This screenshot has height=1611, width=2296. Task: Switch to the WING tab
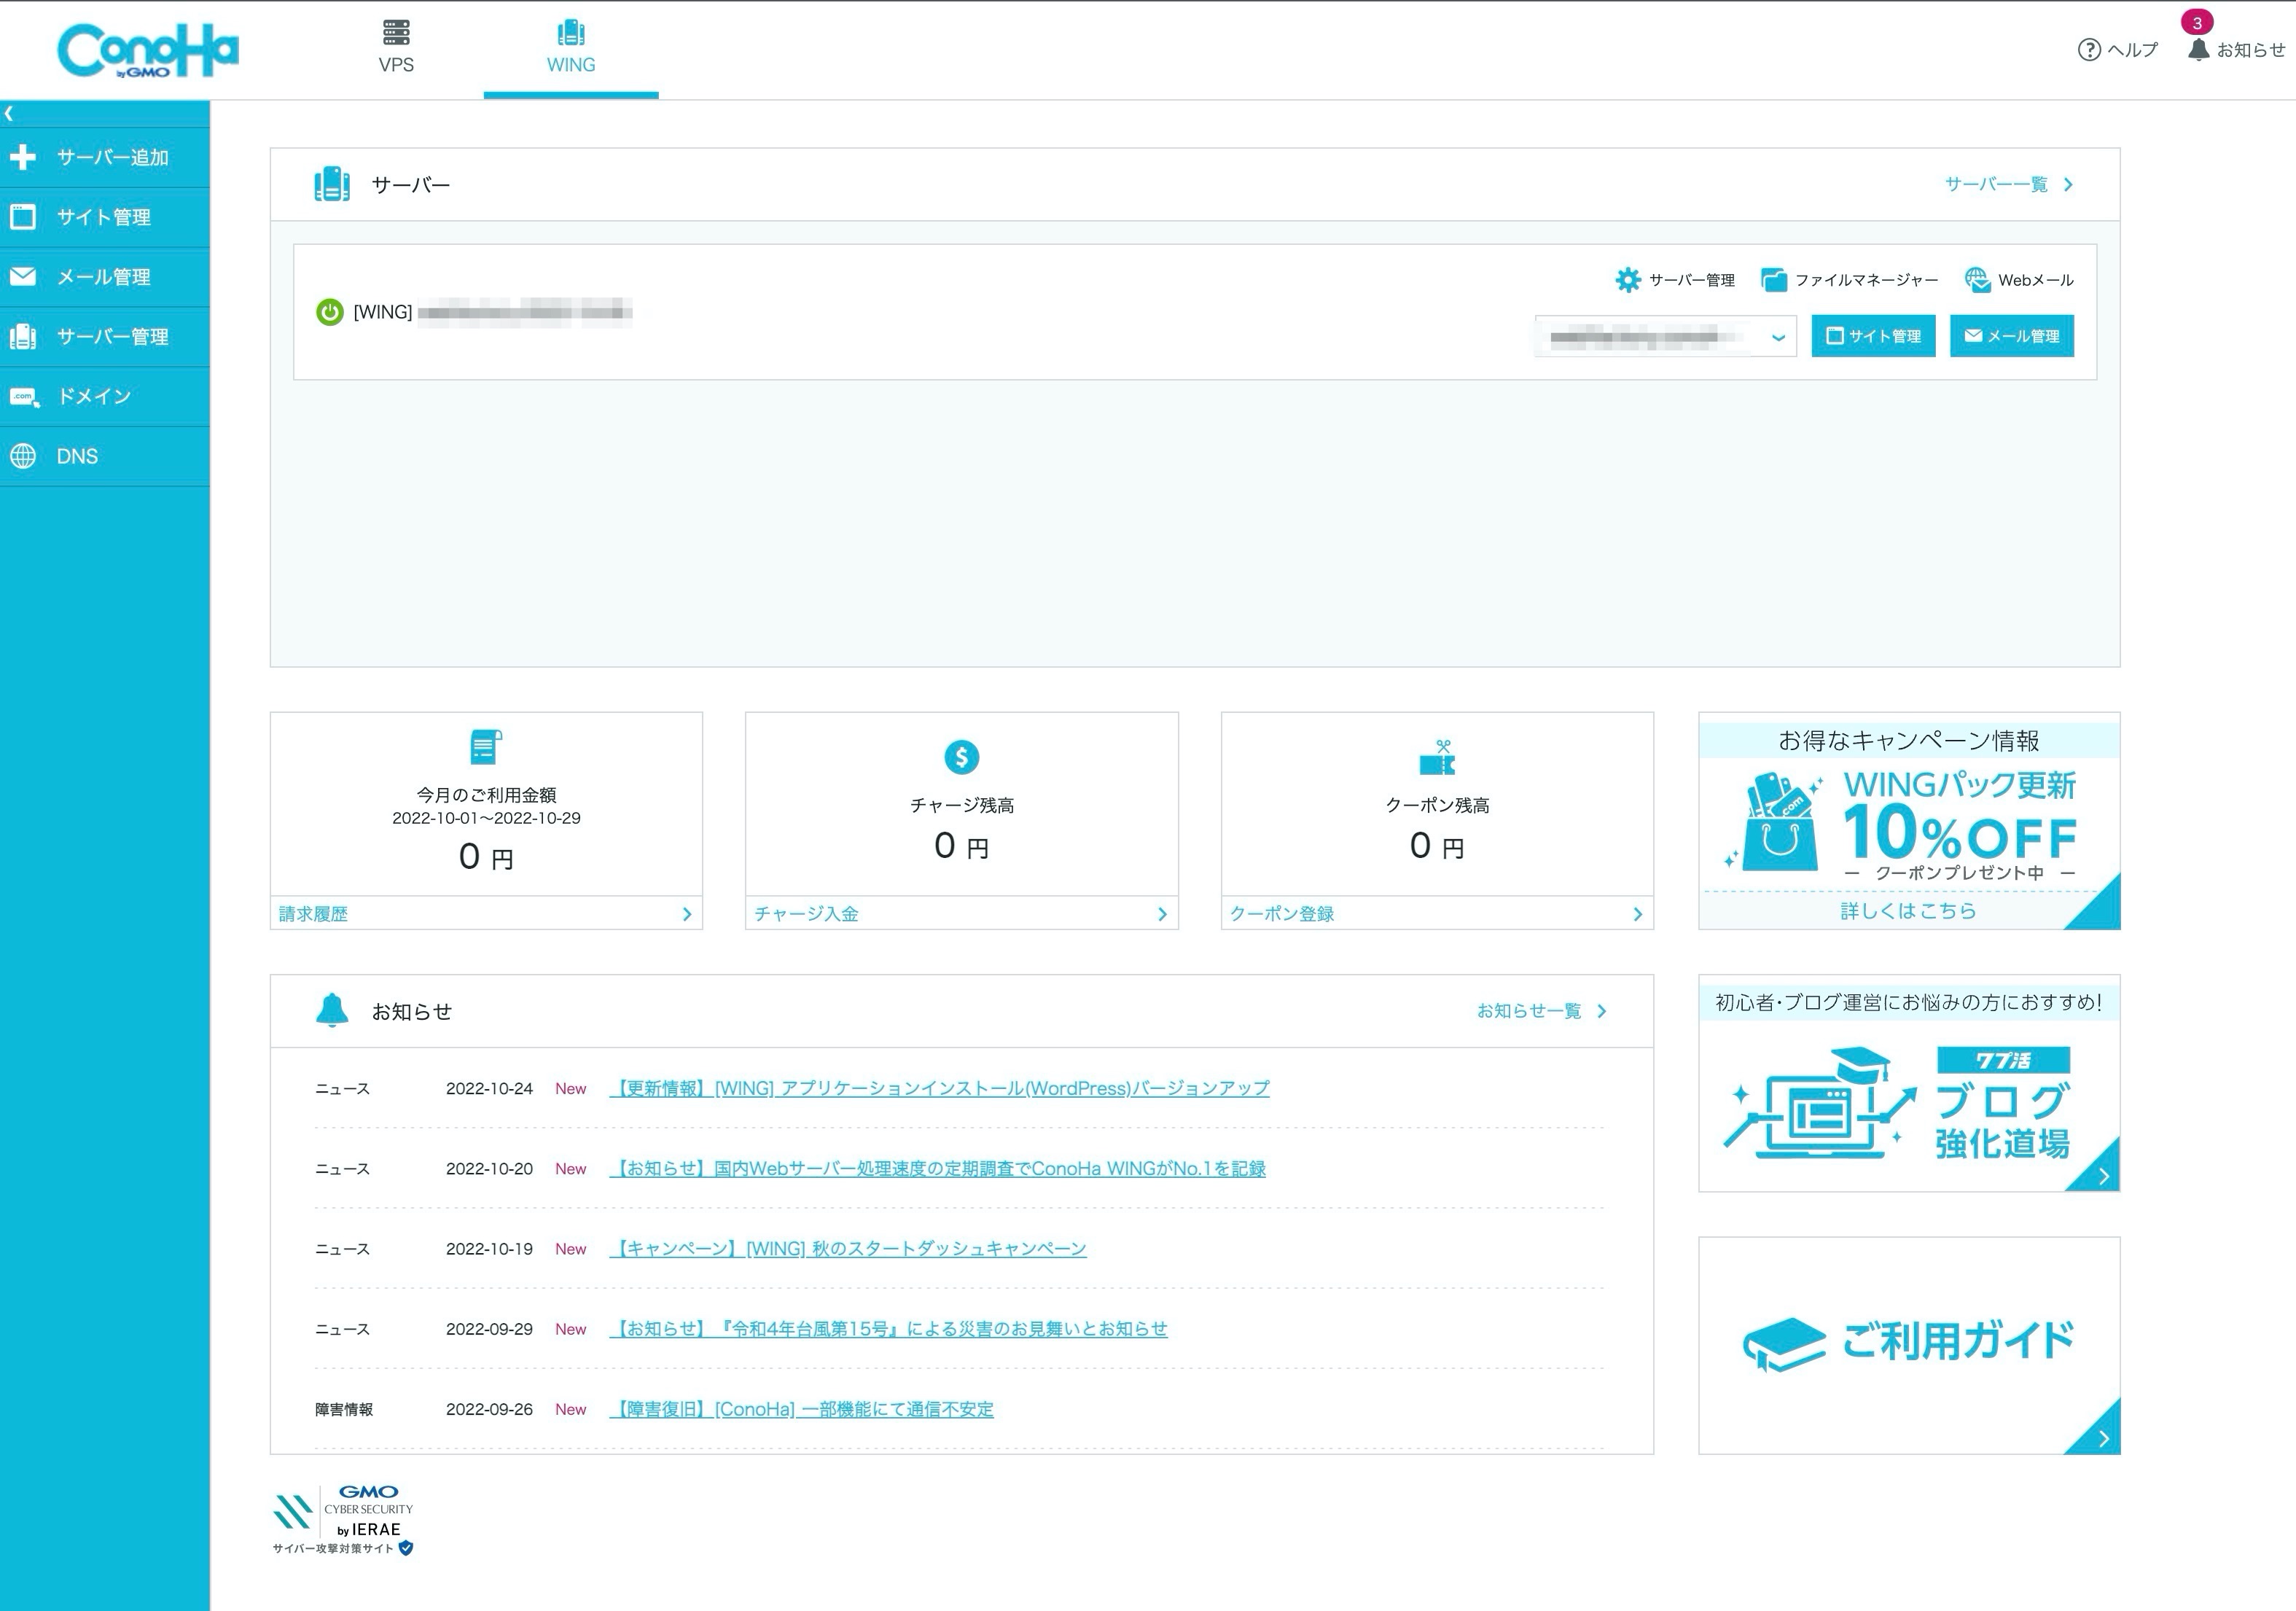point(571,48)
